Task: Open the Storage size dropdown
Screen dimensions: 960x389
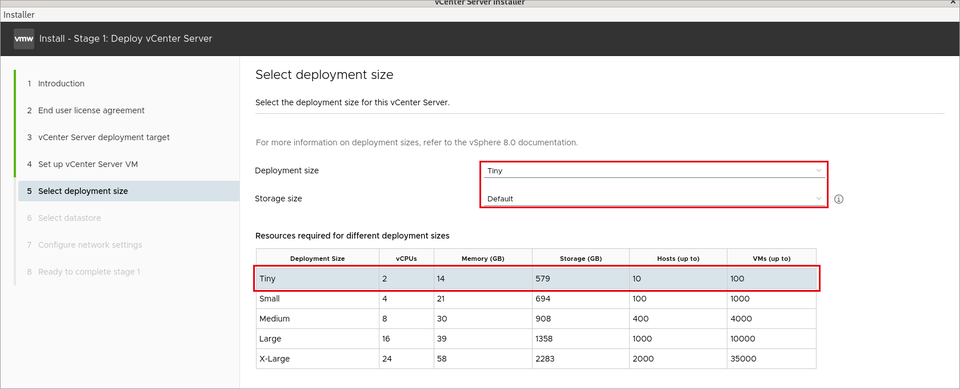Action: [x=654, y=198]
